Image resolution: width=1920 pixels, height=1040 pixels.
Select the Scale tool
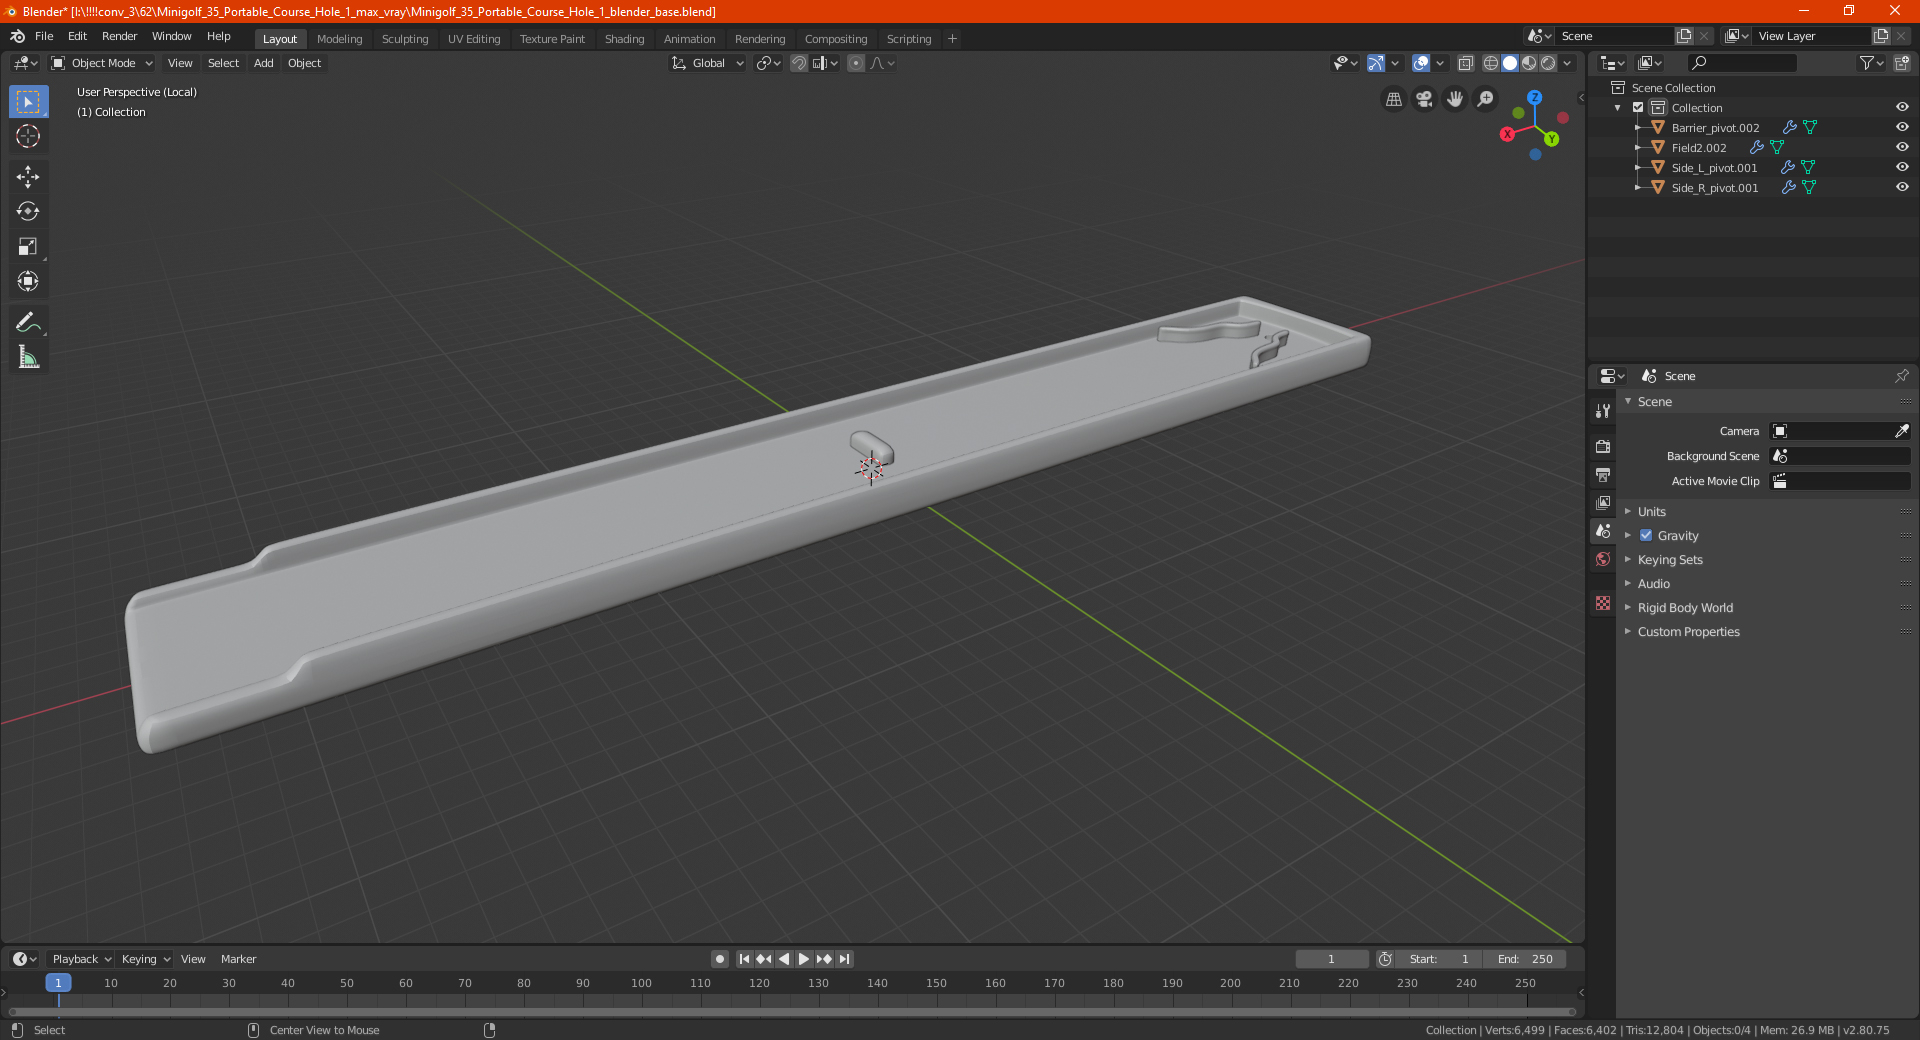[x=28, y=246]
